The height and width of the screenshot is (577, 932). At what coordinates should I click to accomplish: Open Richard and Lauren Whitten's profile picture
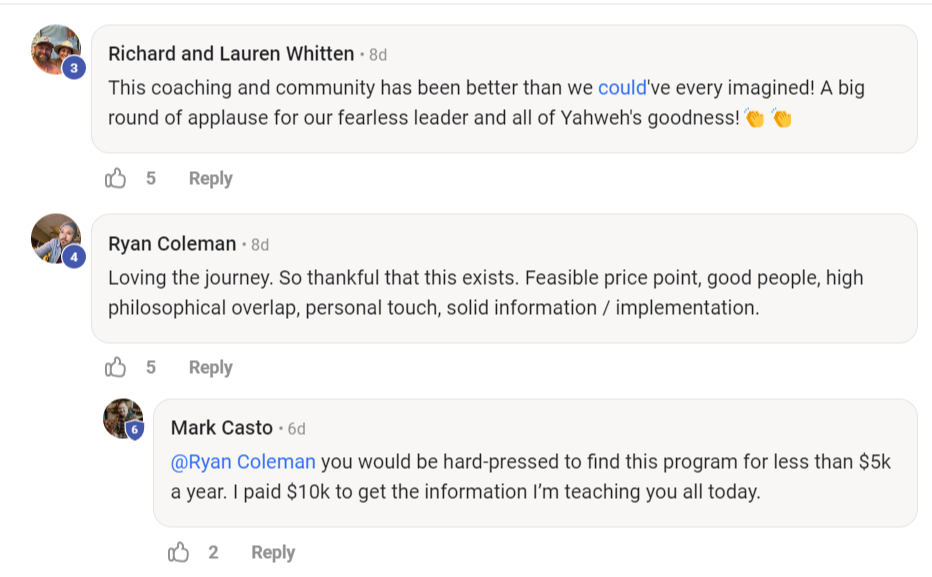55,48
